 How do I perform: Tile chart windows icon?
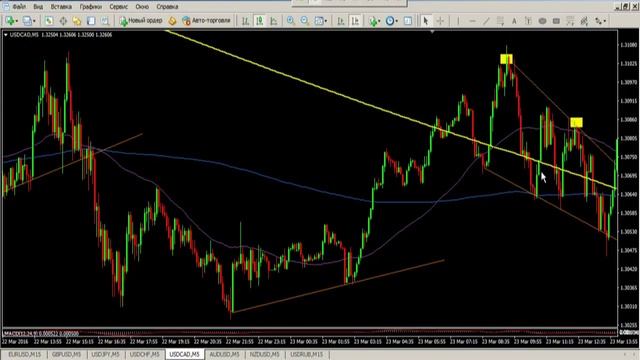pos(319,21)
